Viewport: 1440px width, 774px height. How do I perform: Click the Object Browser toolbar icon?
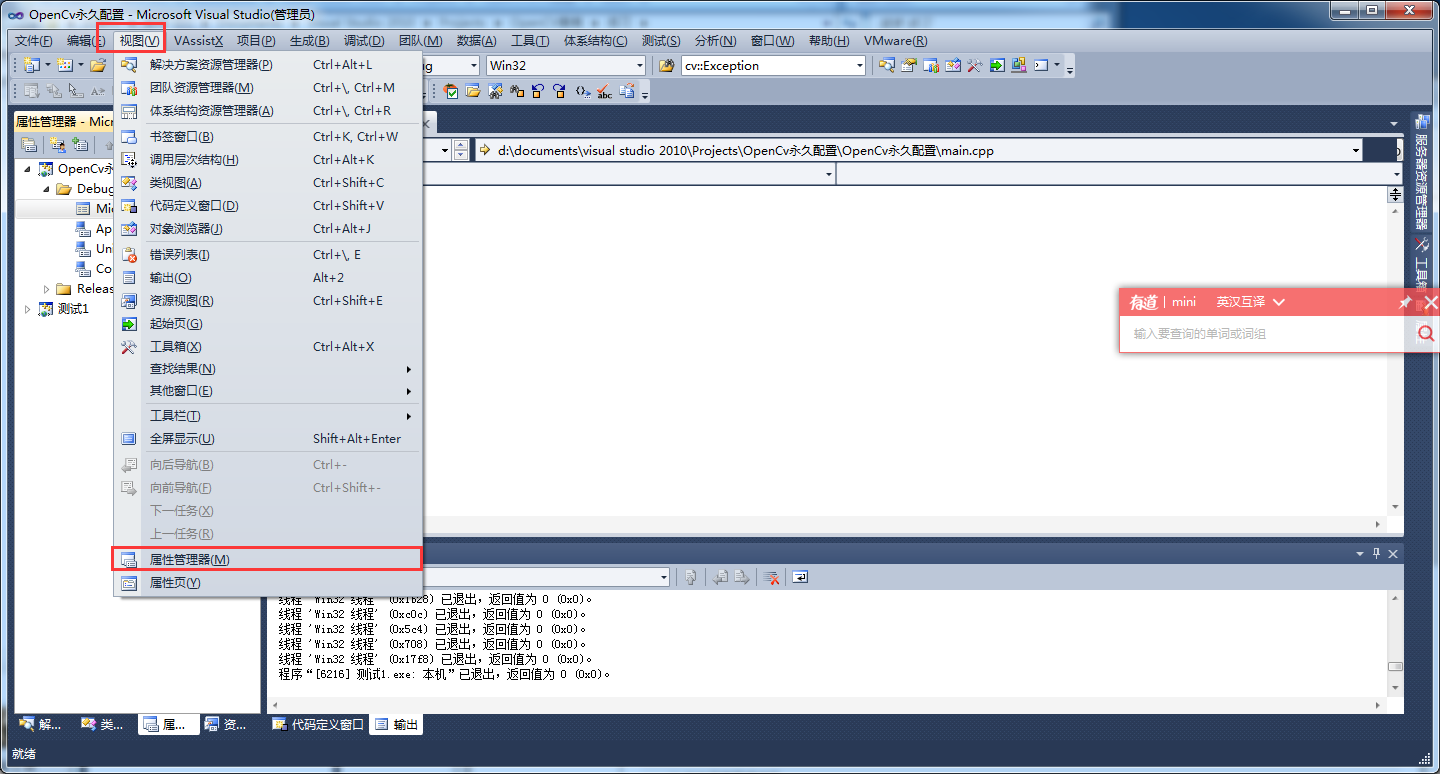[x=953, y=66]
